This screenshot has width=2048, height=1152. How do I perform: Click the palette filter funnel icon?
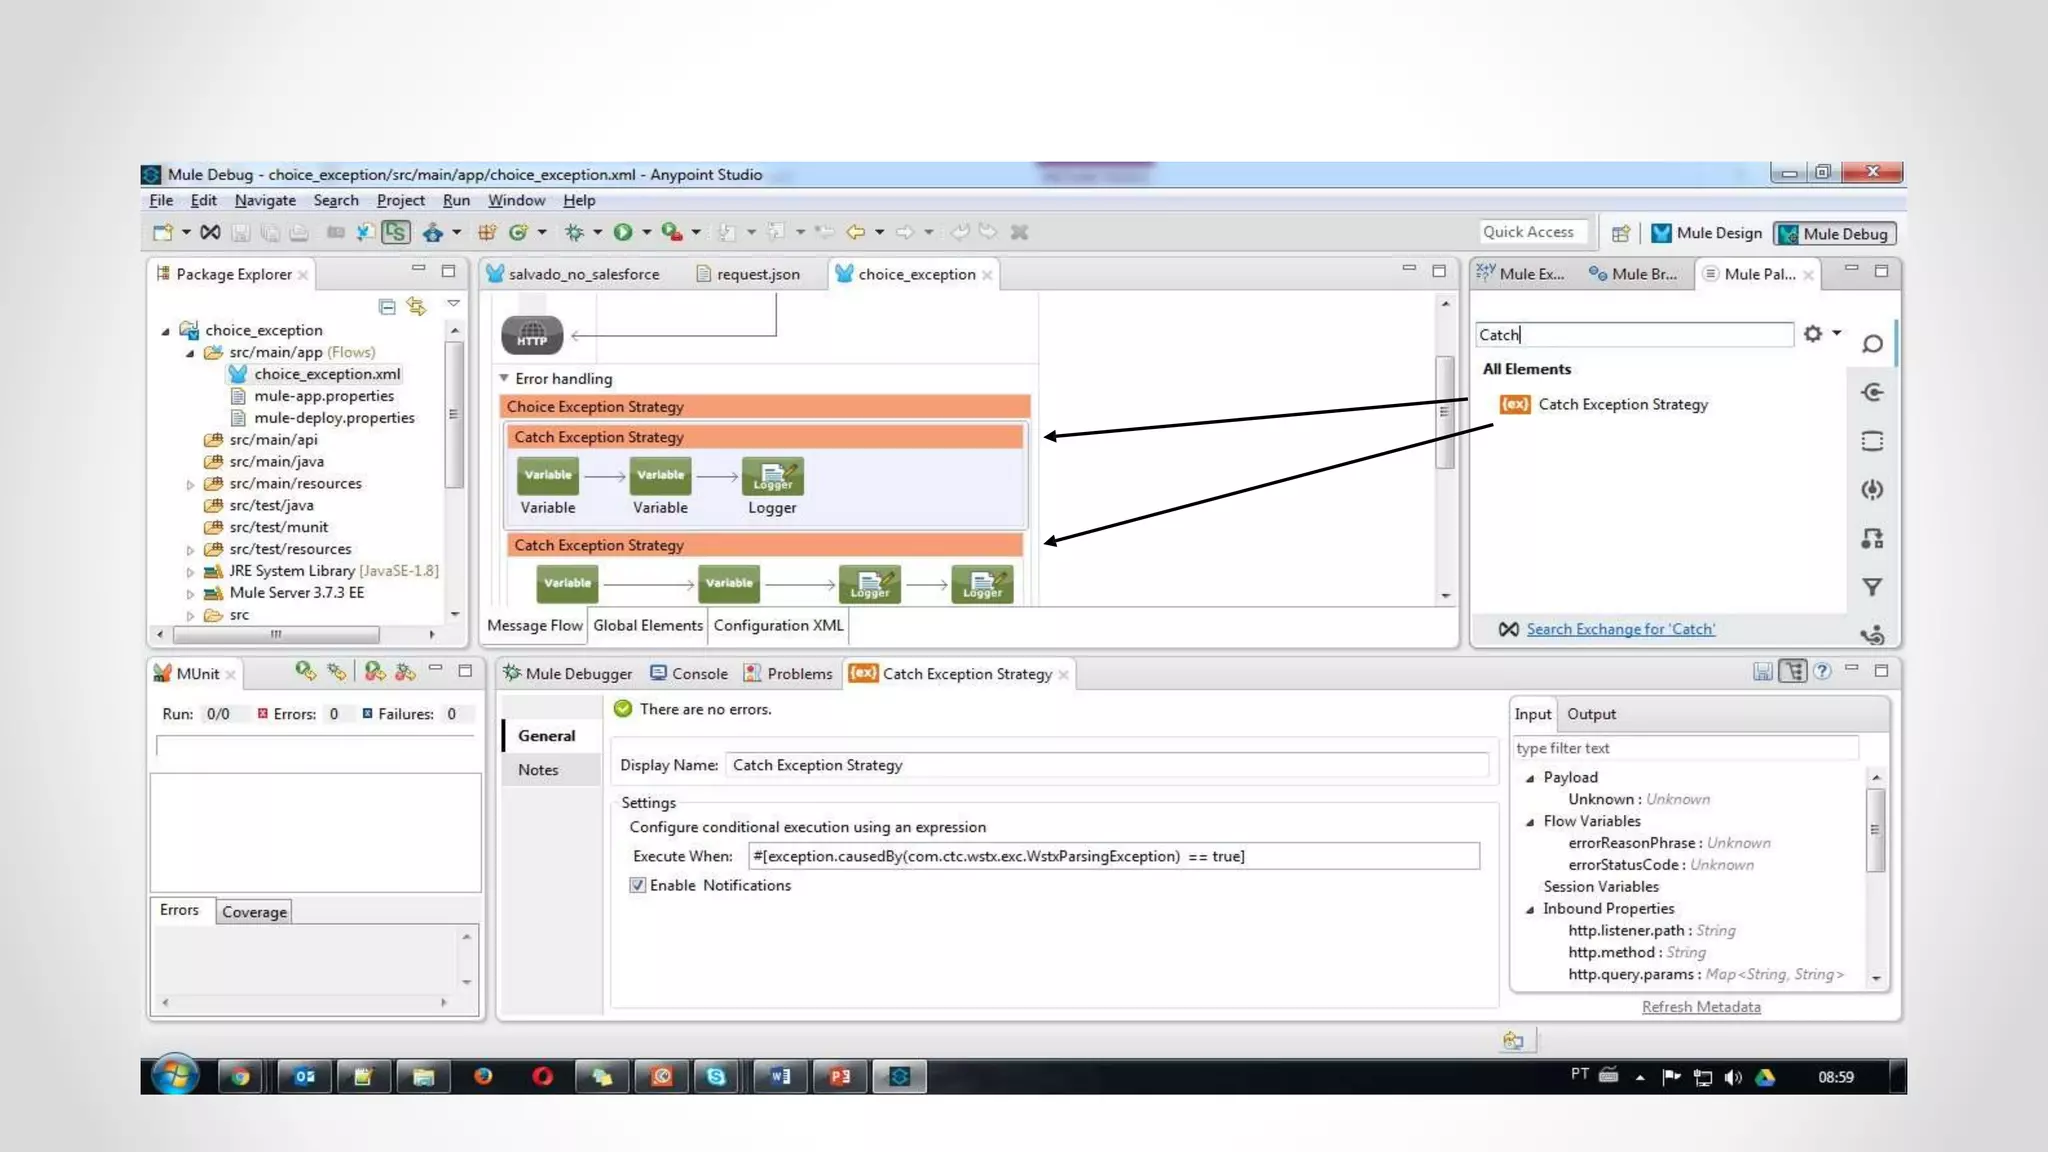tap(1872, 587)
